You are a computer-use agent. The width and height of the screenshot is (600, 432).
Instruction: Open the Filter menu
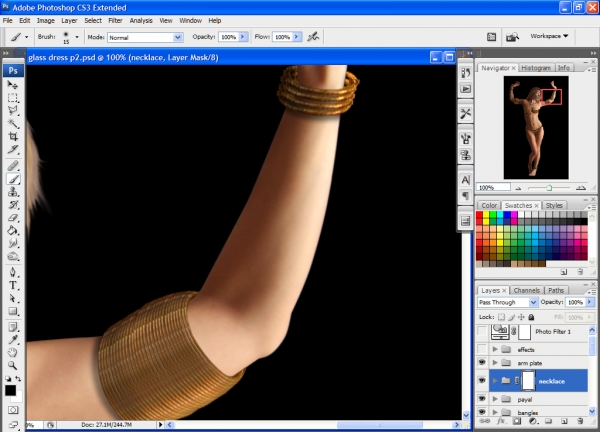(115, 21)
